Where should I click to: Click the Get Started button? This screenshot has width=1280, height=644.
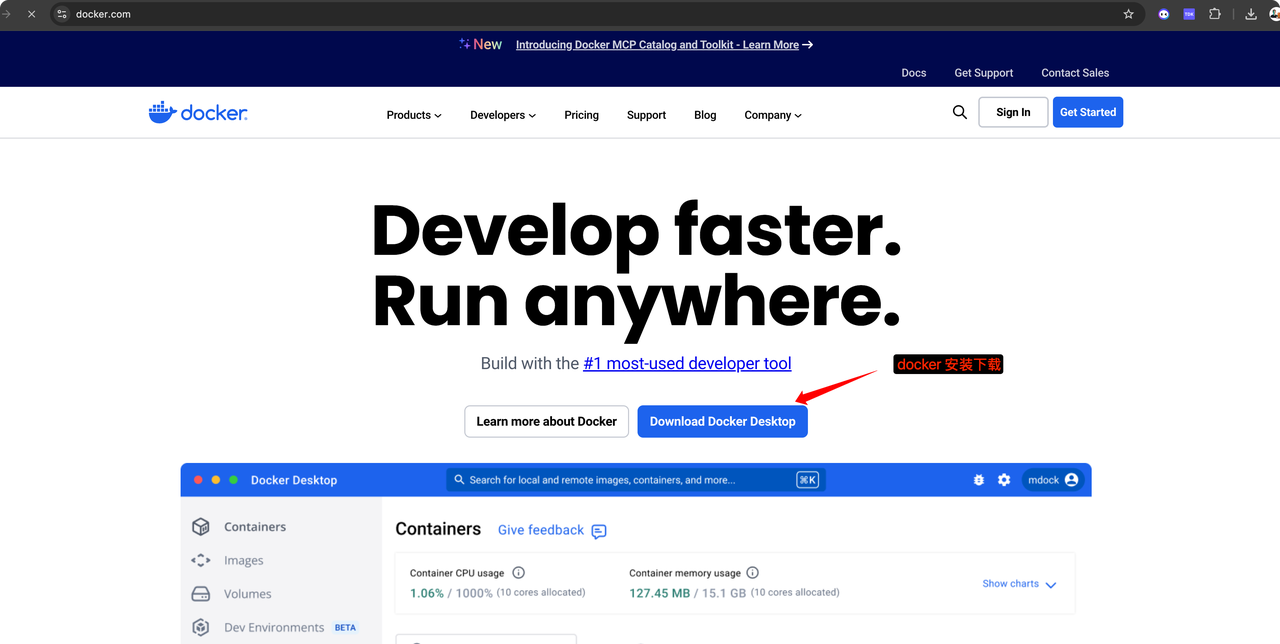point(1088,112)
